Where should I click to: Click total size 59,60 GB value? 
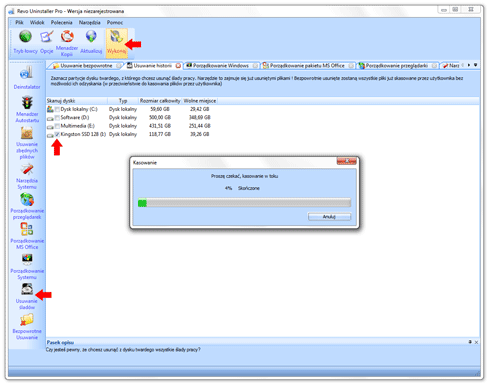click(160, 109)
